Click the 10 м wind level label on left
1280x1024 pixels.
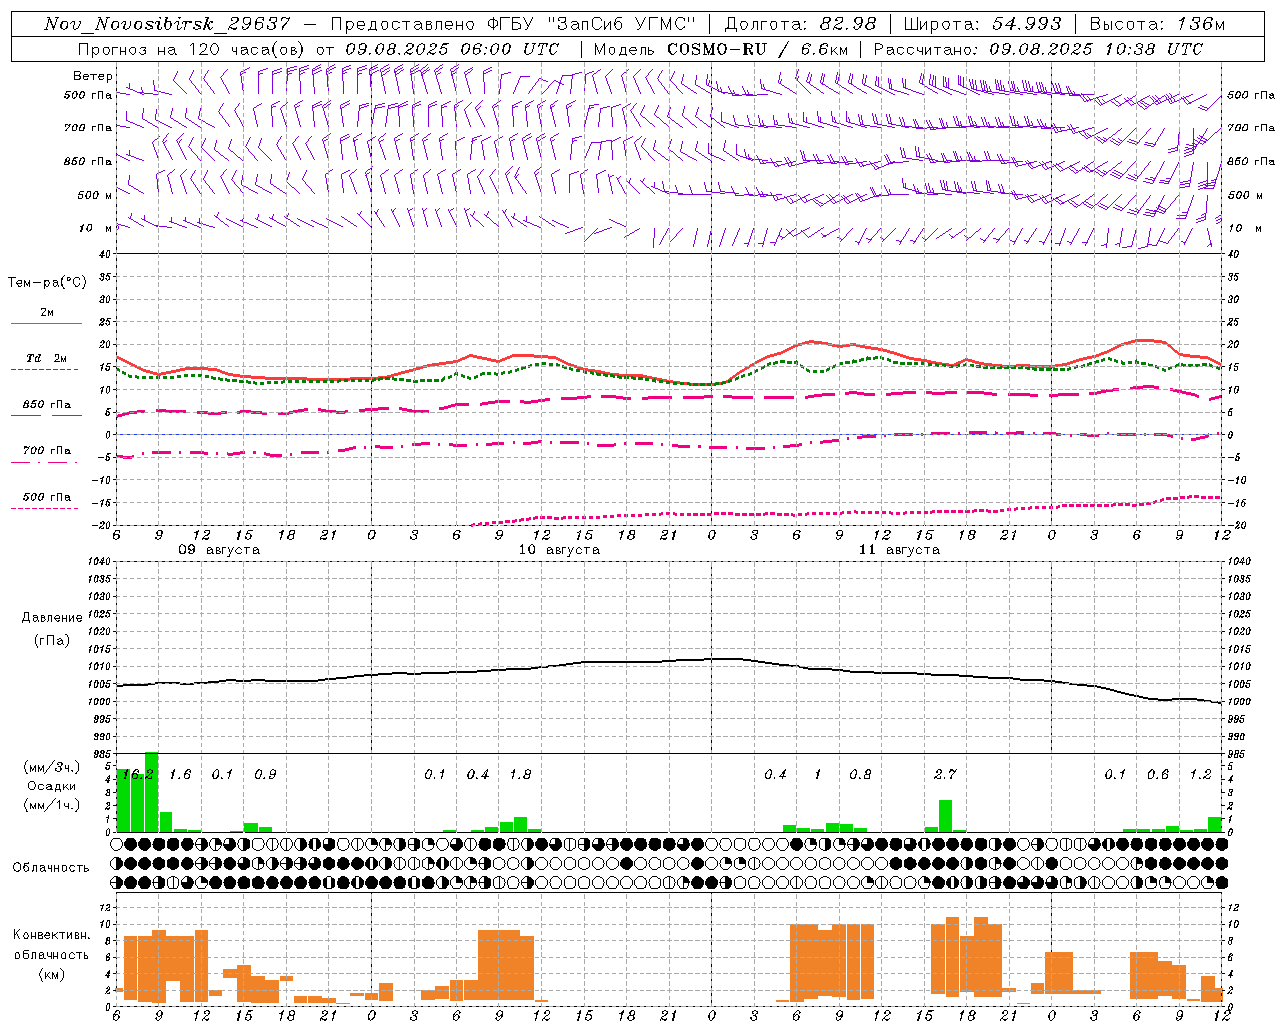pos(95,228)
